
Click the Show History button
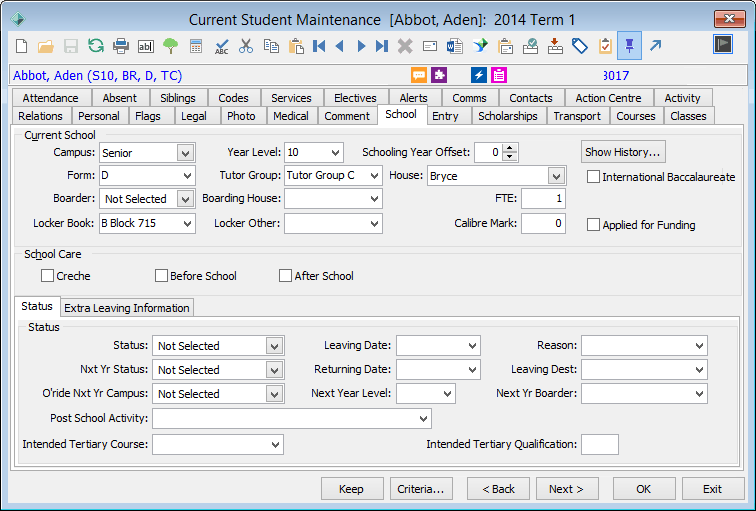[x=623, y=152]
